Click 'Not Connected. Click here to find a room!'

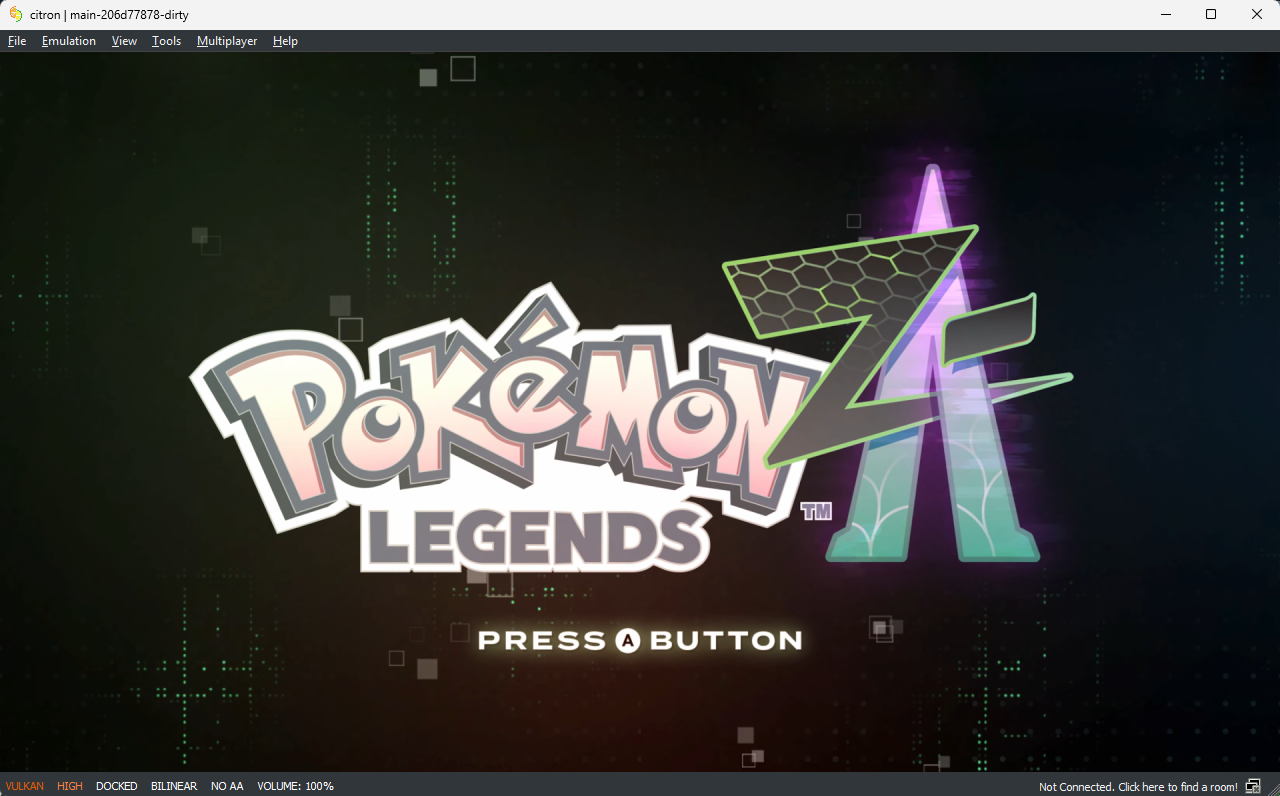coord(1138,787)
